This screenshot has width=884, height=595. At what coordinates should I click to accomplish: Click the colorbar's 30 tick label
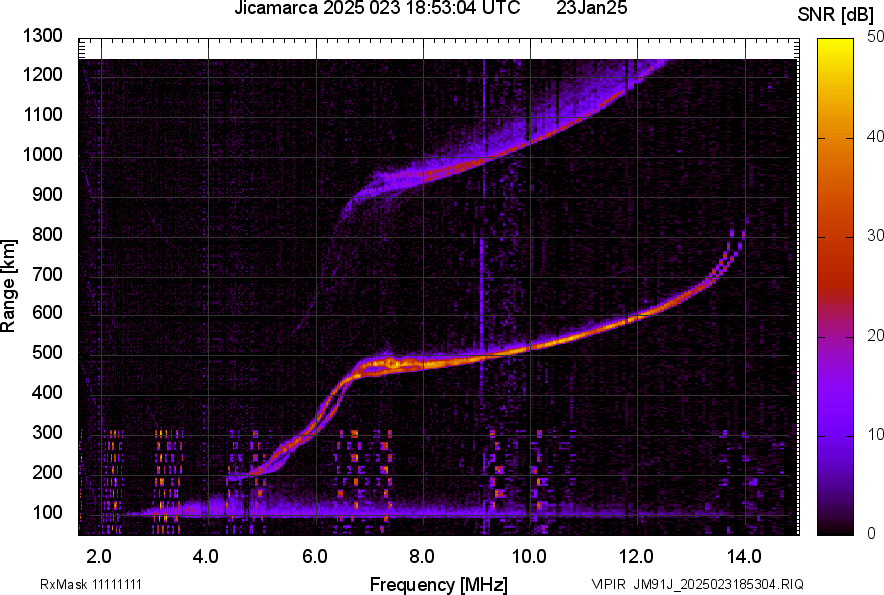click(x=874, y=235)
